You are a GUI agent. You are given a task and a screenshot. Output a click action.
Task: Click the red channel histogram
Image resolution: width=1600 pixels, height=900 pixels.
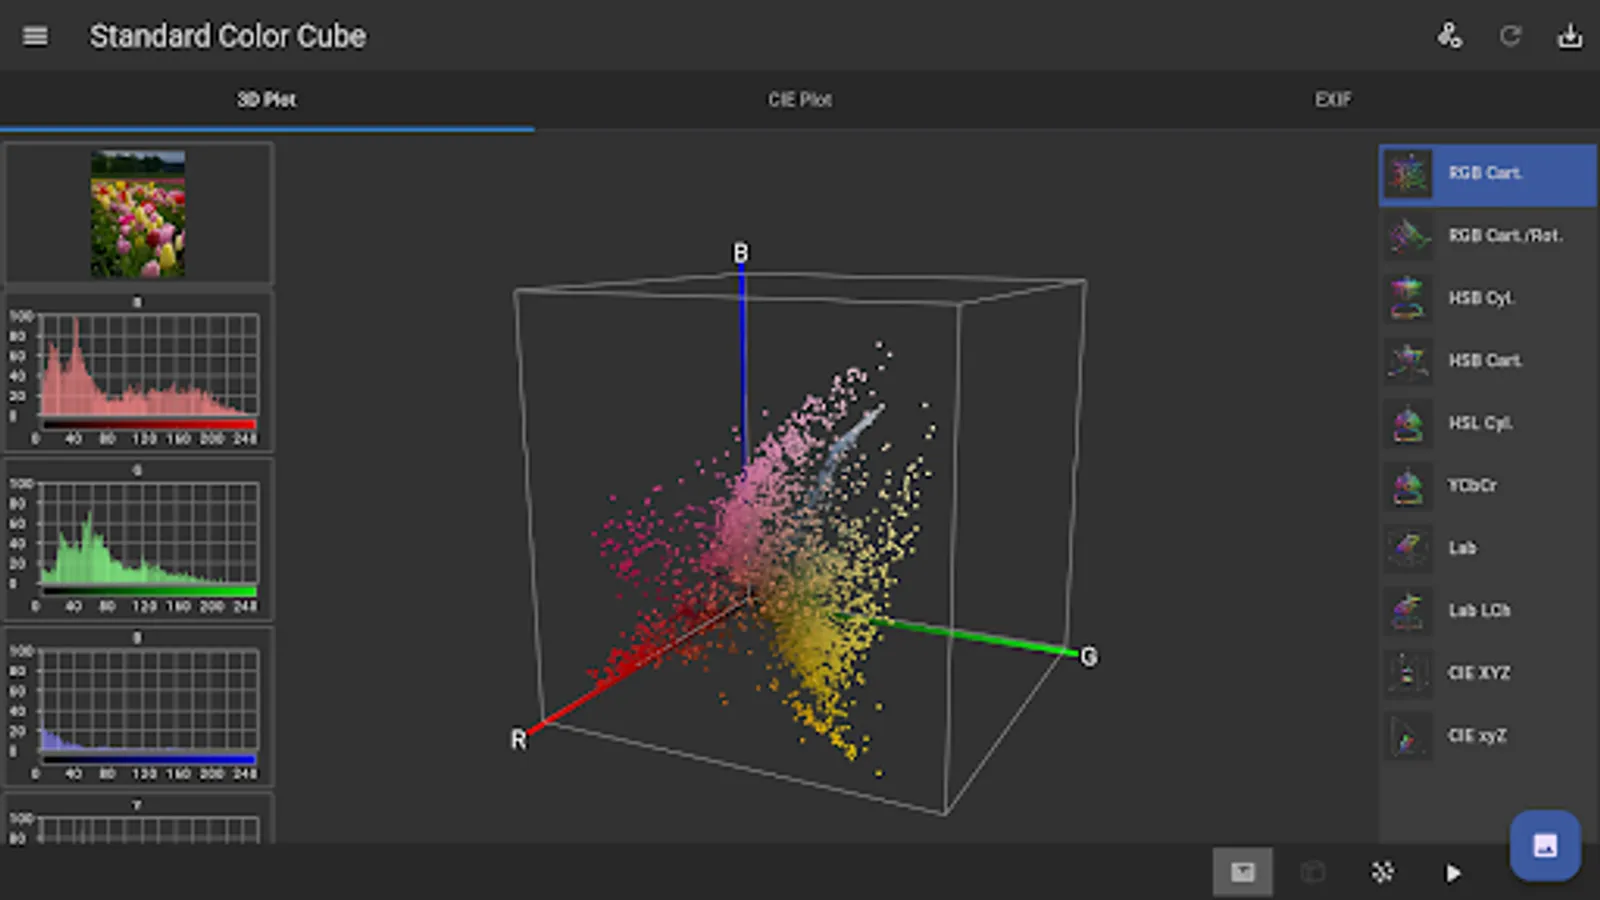tap(139, 372)
